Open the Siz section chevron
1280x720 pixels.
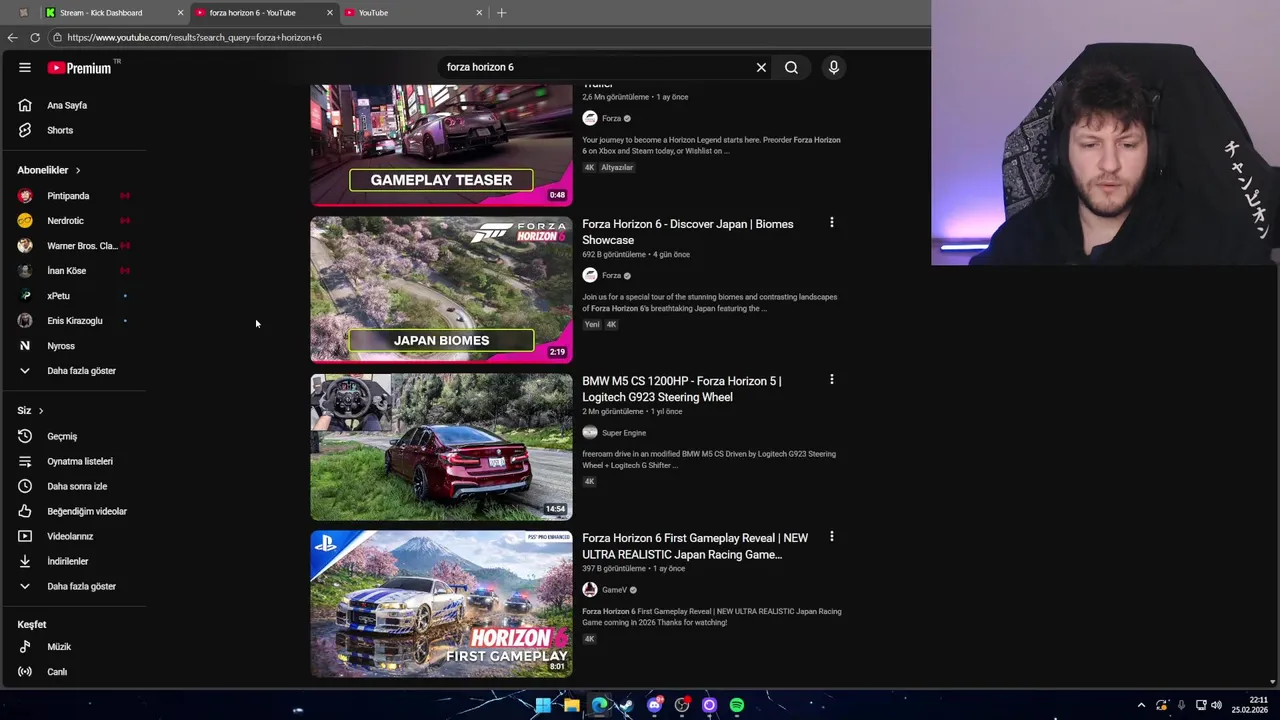(x=41, y=411)
